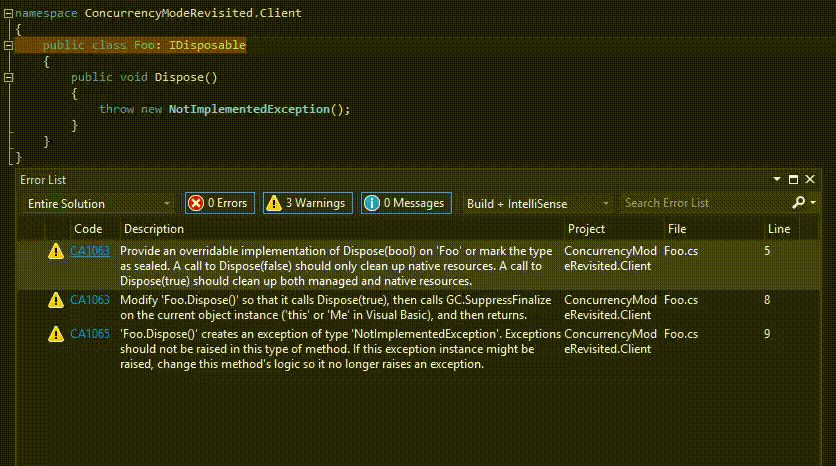The image size is (836, 466).
Task: Collapse the namespace code region
Action: 9,13
